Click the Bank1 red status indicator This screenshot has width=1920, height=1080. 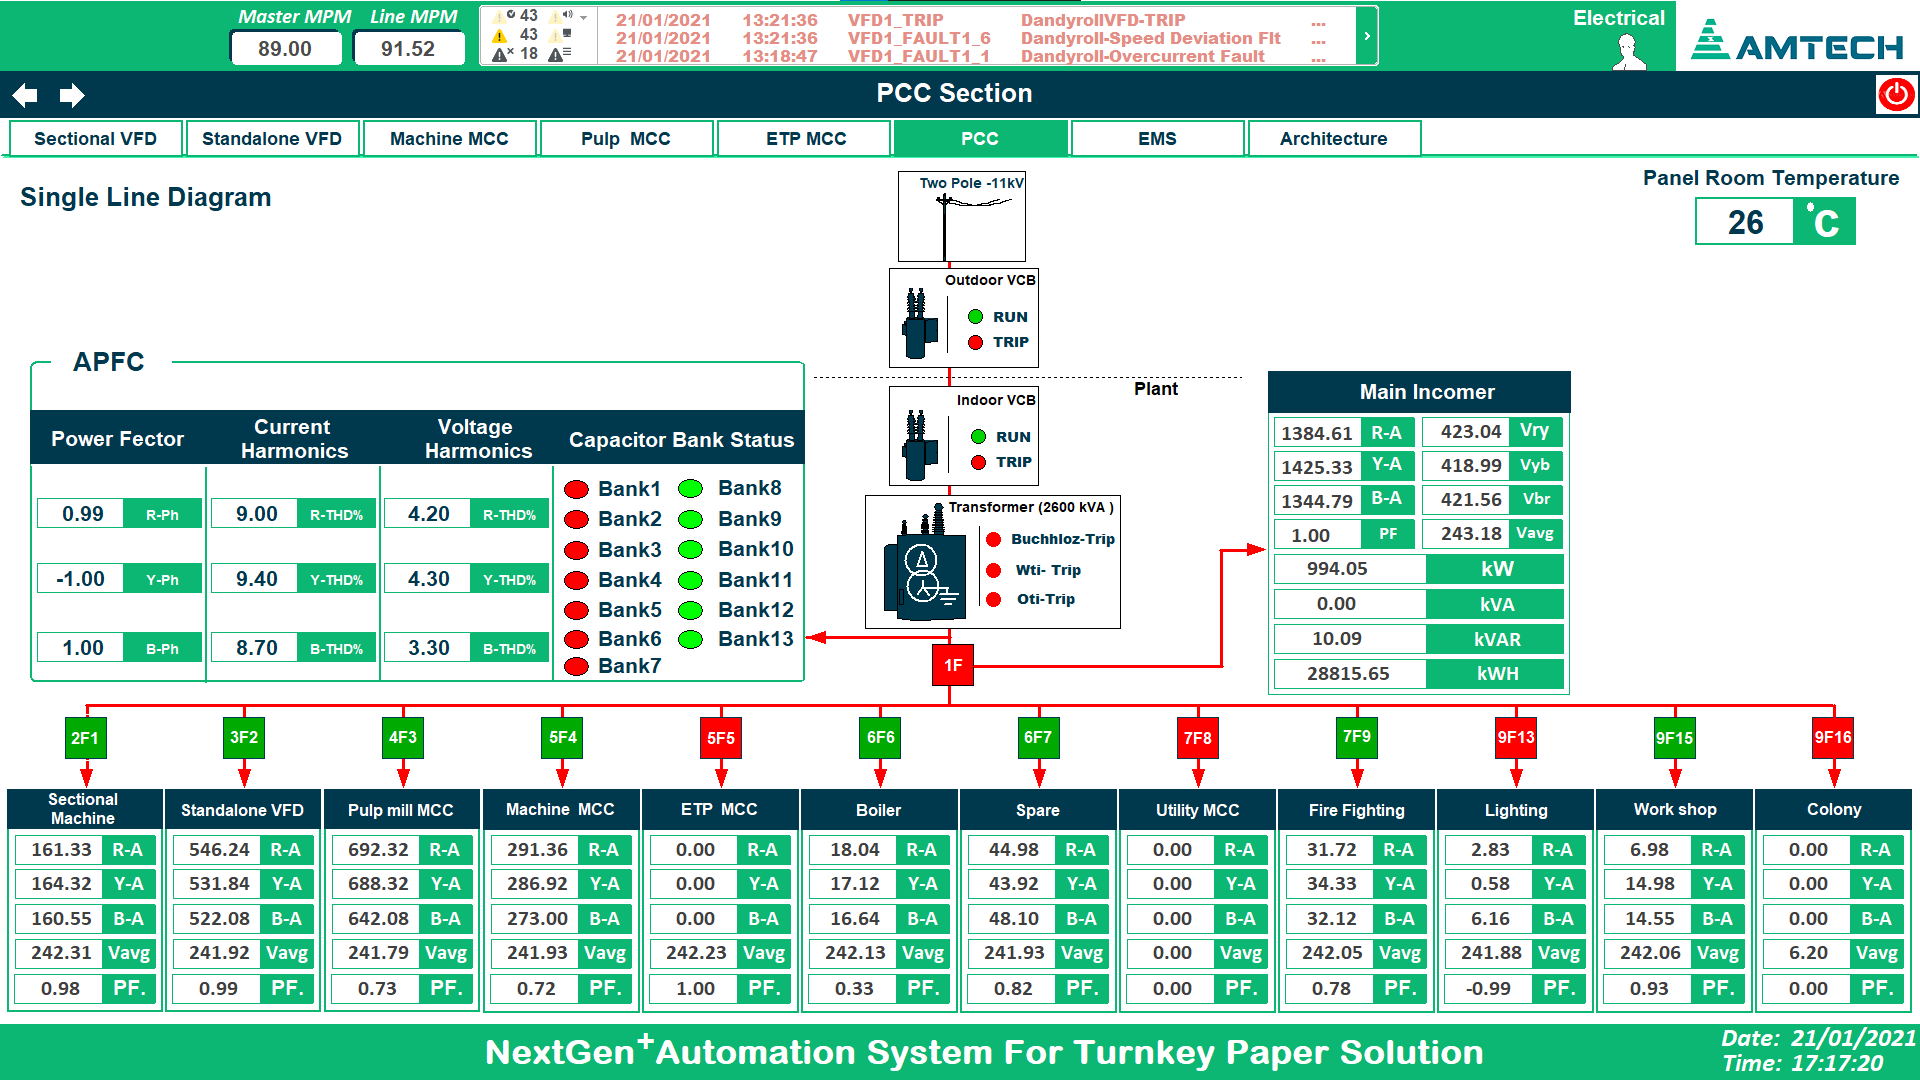(x=576, y=489)
